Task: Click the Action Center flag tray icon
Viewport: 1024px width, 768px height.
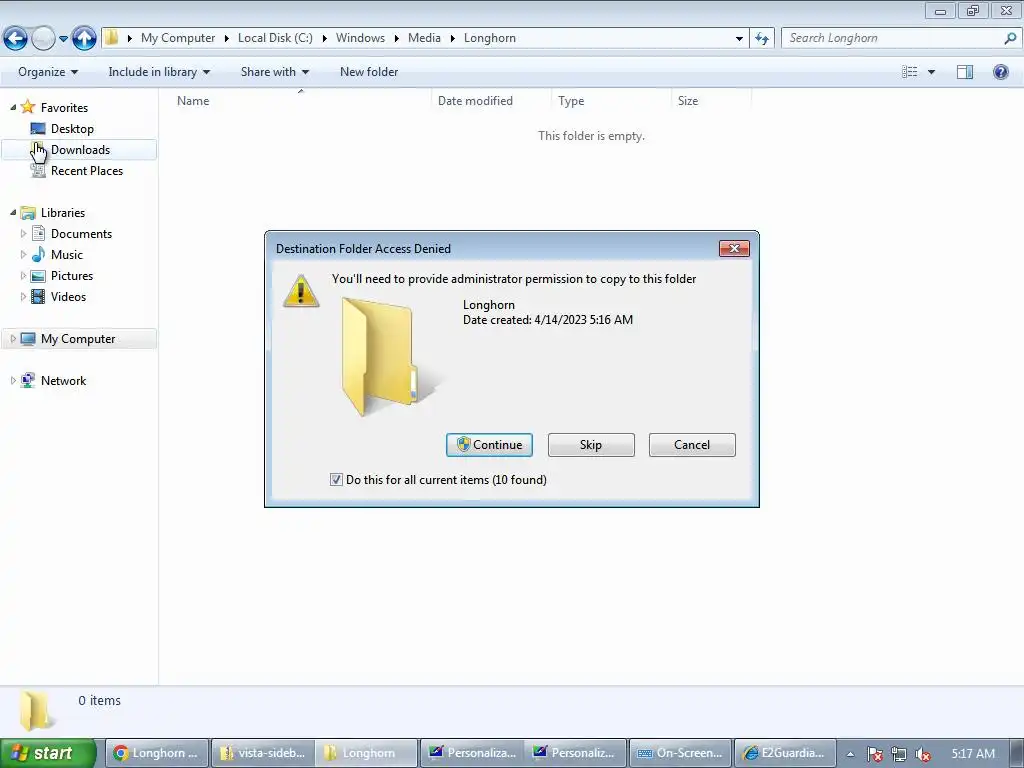Action: [874, 754]
